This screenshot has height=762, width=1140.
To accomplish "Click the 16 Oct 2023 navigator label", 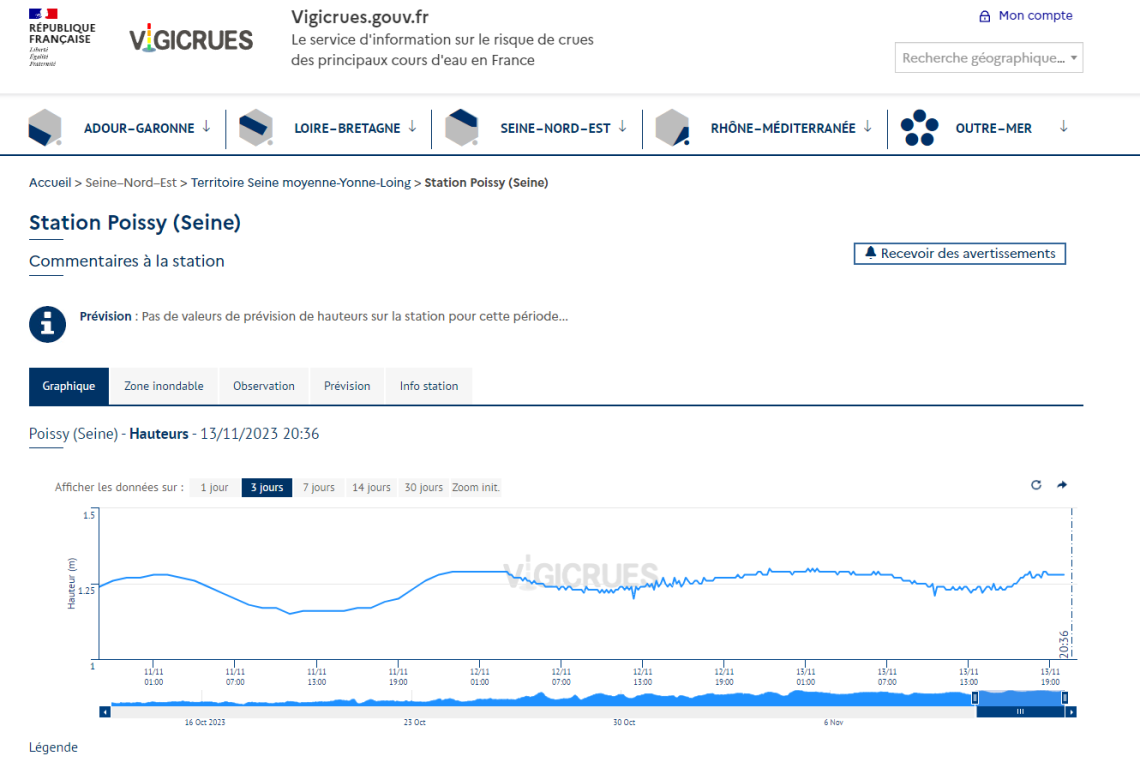I will click(x=205, y=723).
